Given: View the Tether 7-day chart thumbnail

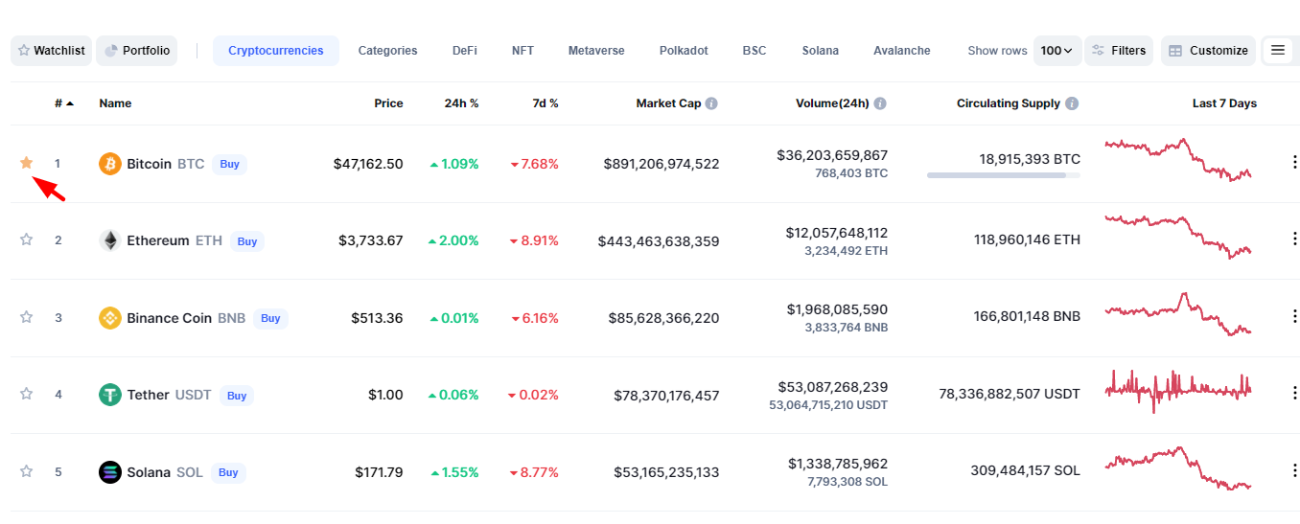Looking at the screenshot, I should coord(1177,388).
